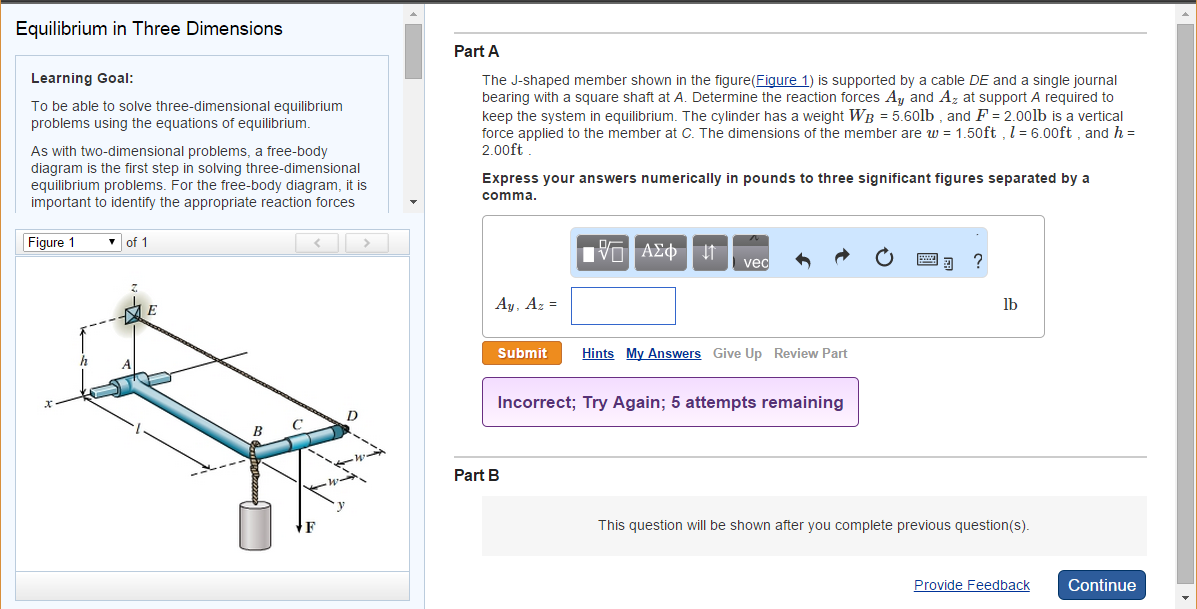Open help using the question mark icon
Viewport: 1197px width, 609px height.
click(x=977, y=258)
